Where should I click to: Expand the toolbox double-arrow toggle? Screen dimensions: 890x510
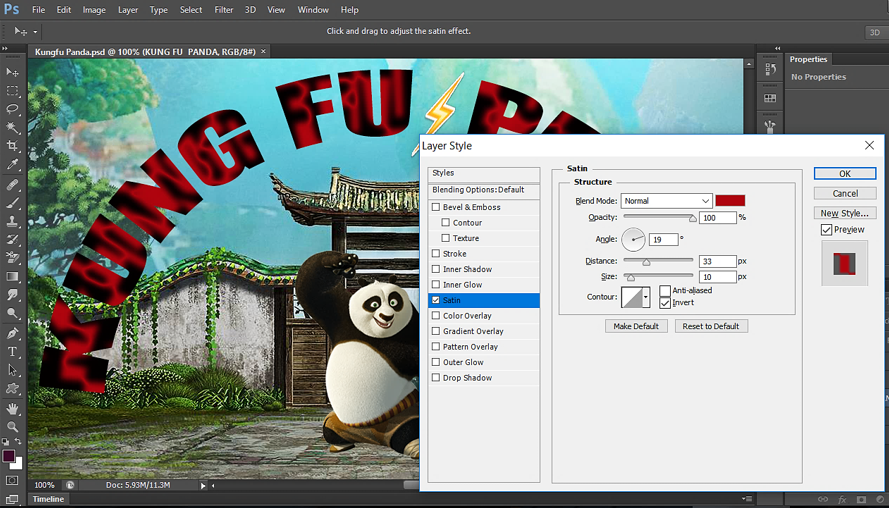click(x=5, y=49)
